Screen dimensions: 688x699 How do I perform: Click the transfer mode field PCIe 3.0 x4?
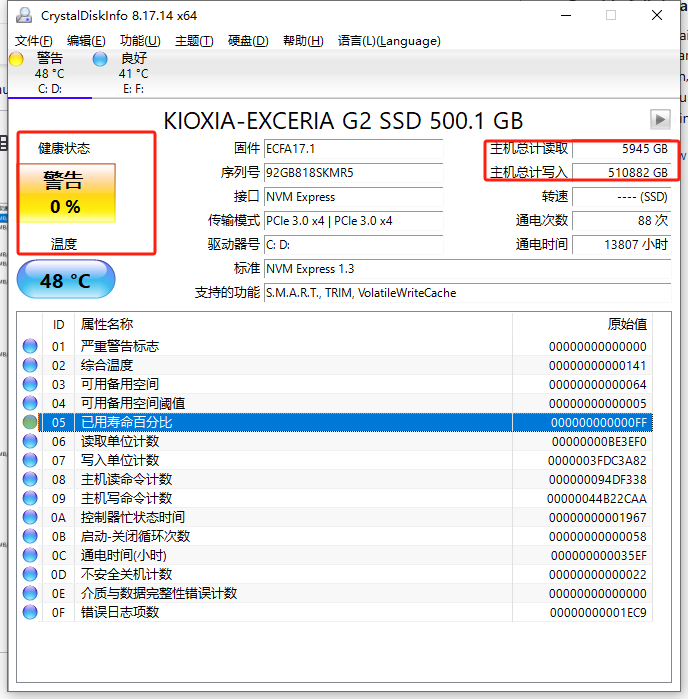(x=353, y=221)
